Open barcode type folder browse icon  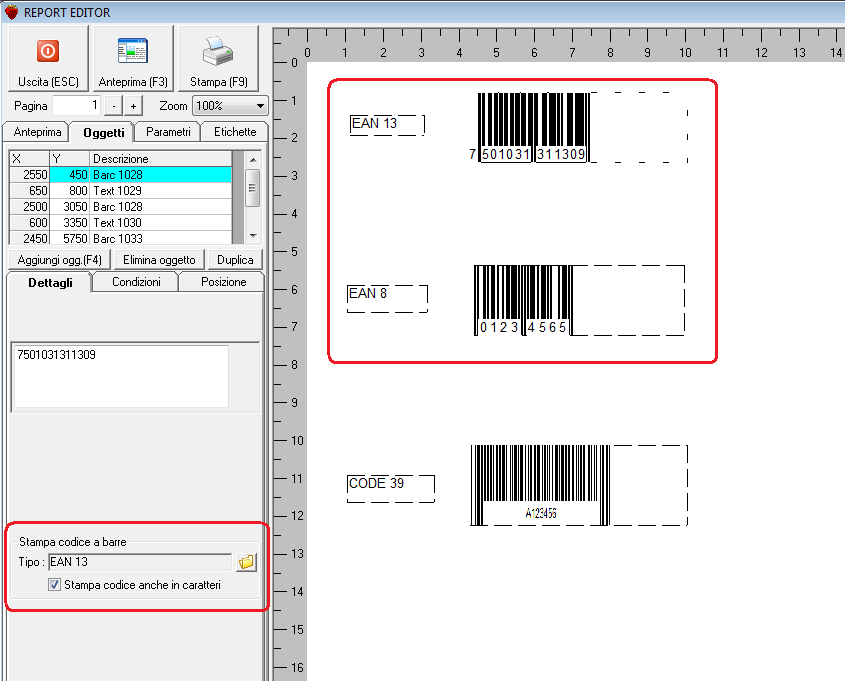(246, 562)
